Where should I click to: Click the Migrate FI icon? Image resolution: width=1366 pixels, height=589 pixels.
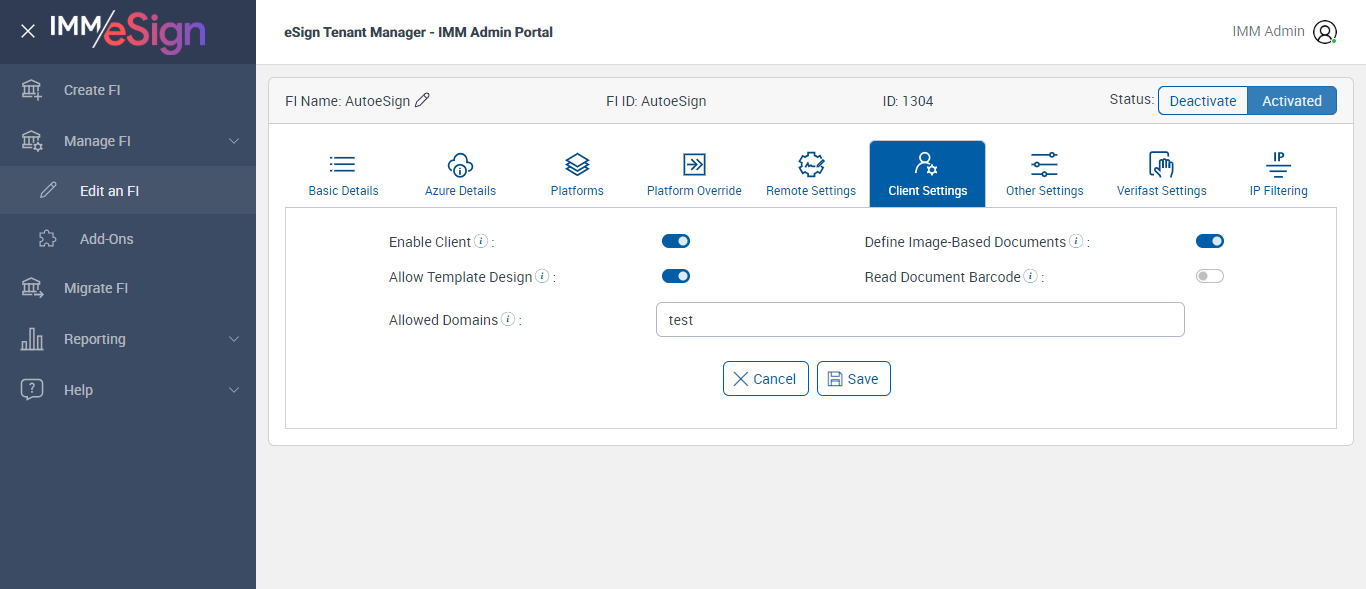coord(32,288)
